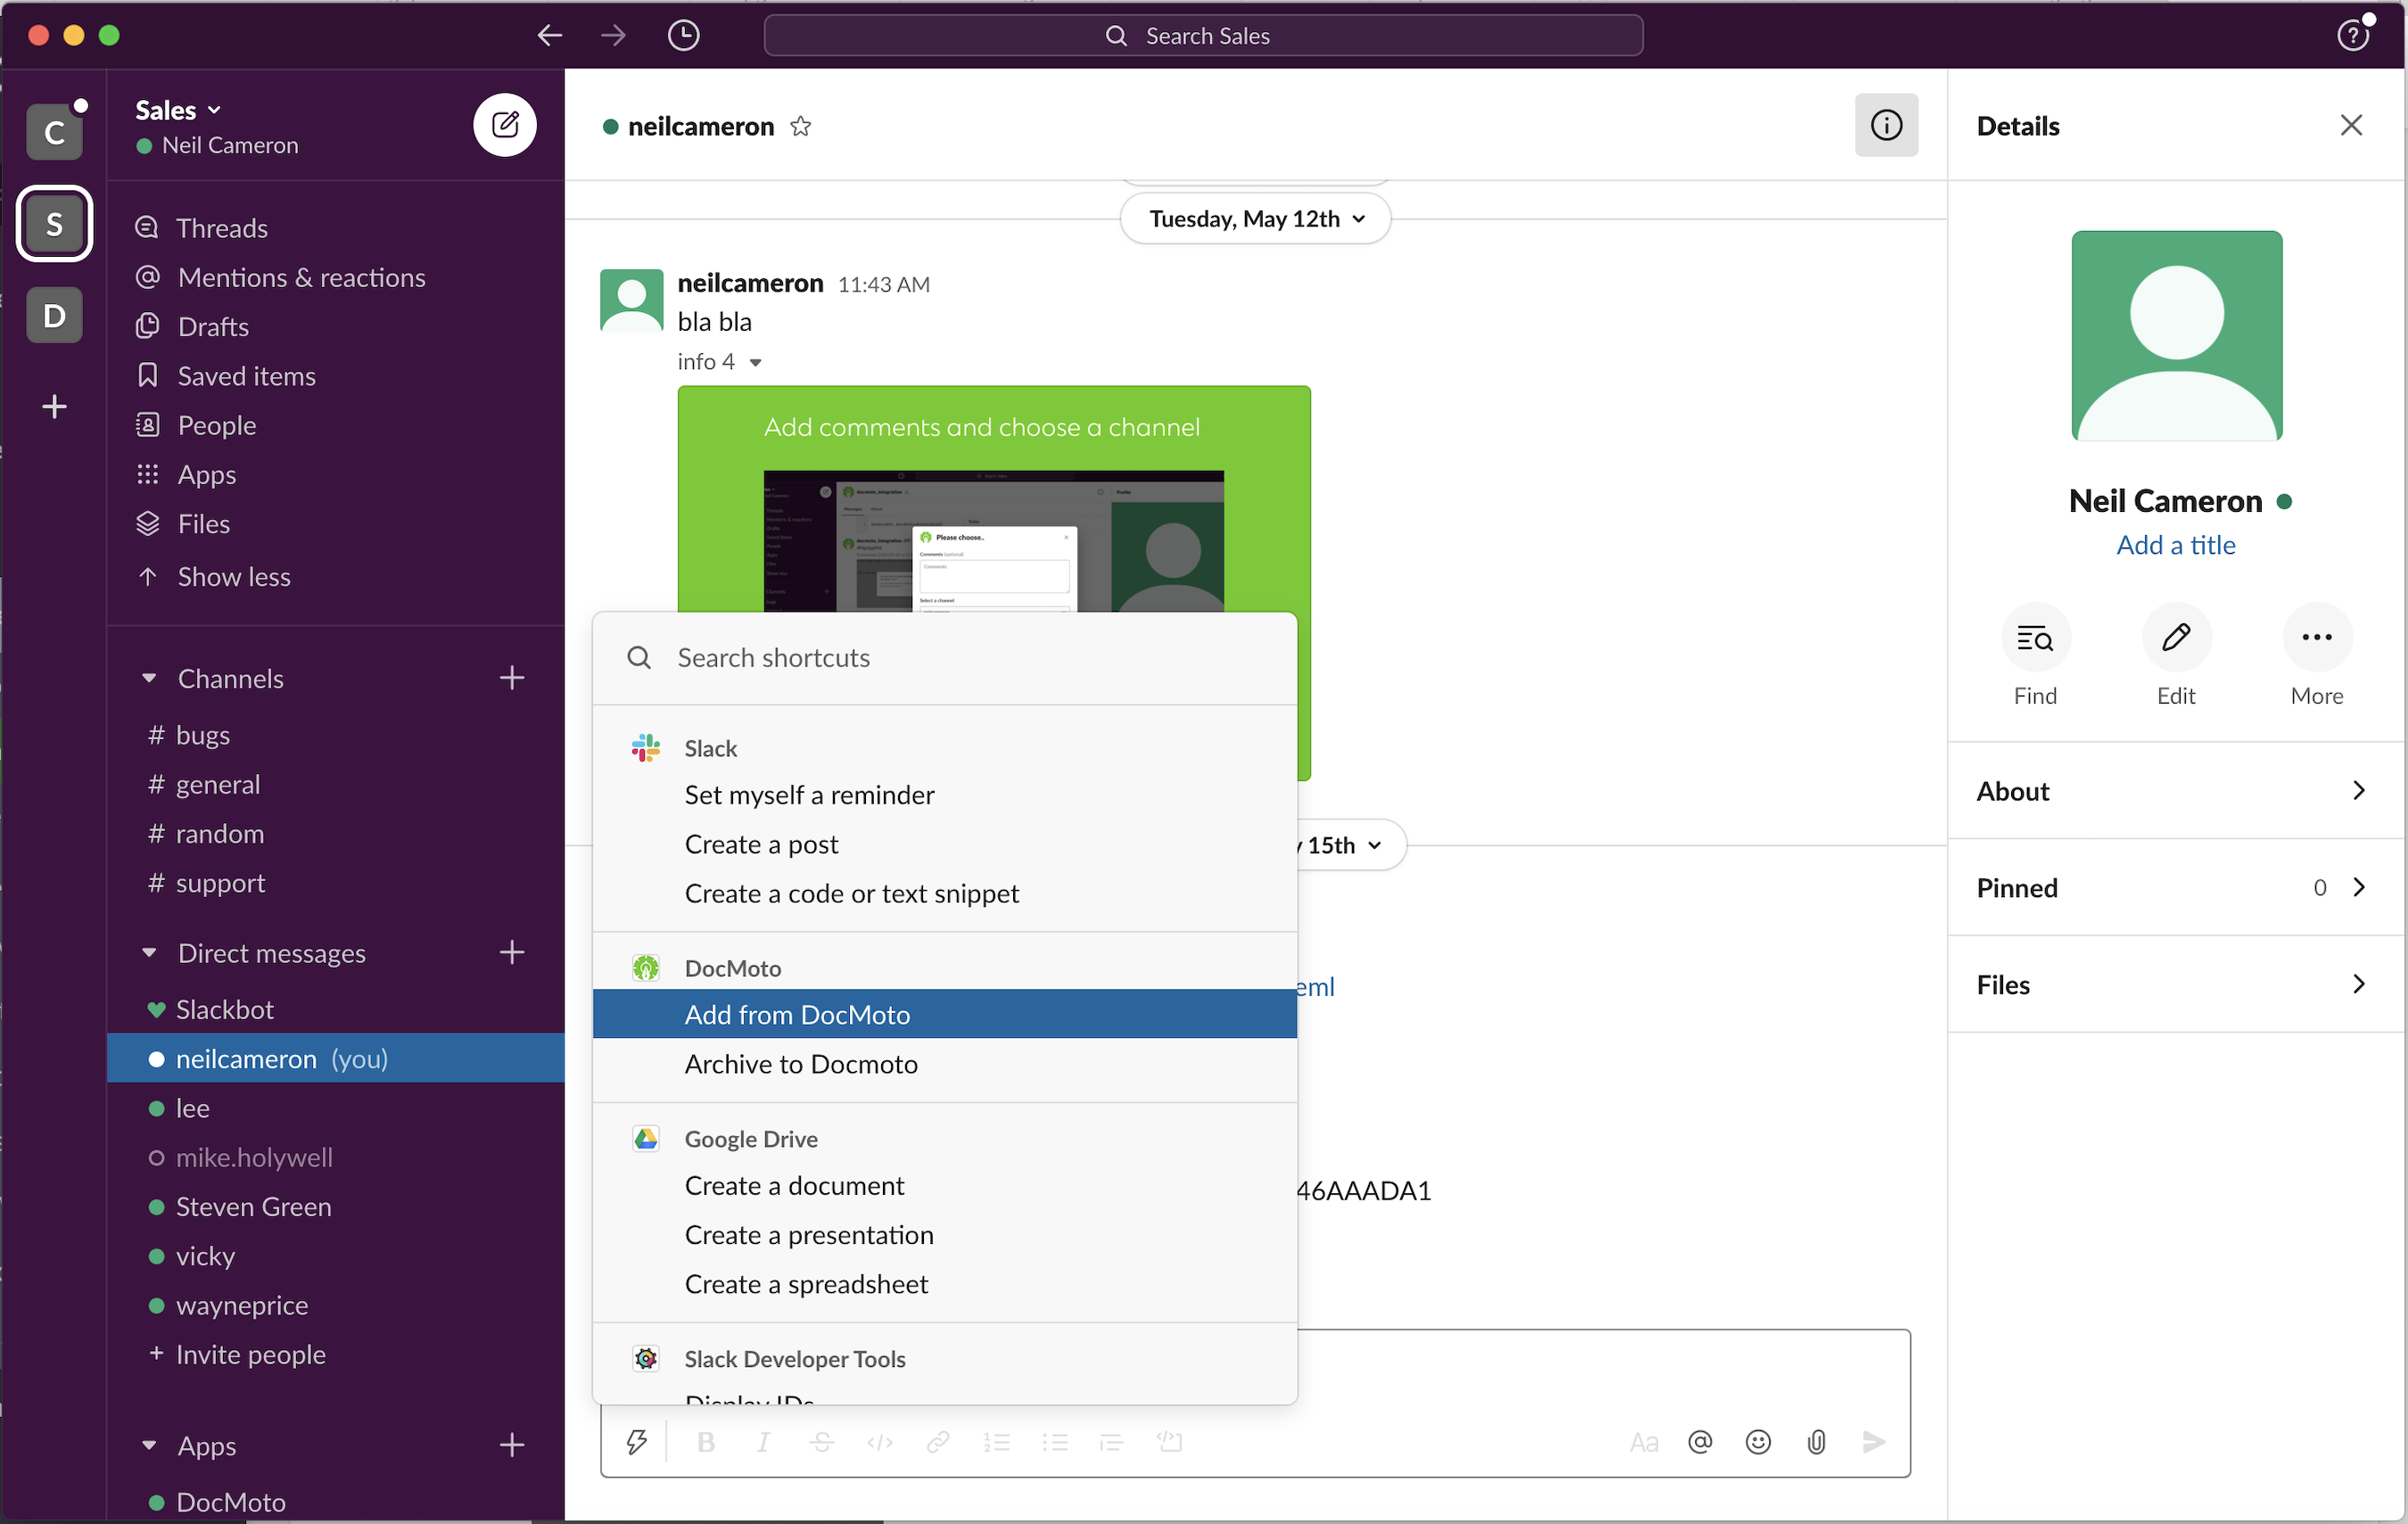
Task: Click Show less in sidebar
Action: click(234, 576)
